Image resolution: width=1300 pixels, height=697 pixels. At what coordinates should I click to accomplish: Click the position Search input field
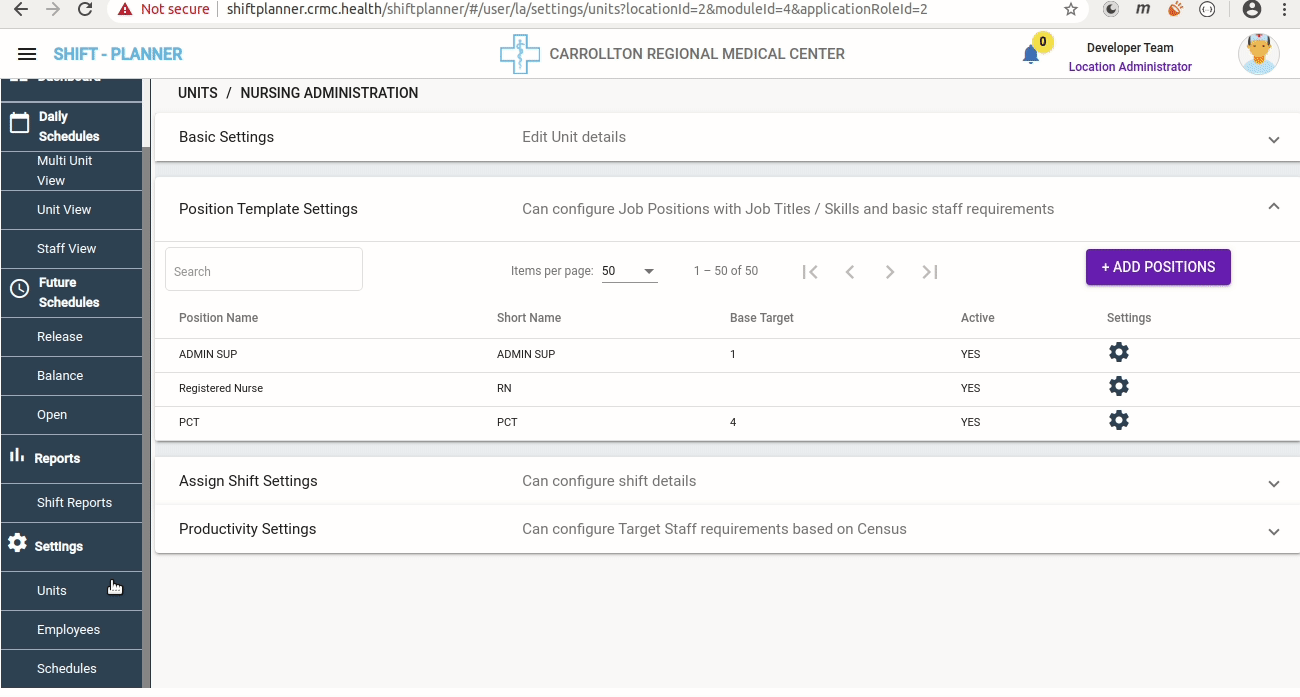263,271
